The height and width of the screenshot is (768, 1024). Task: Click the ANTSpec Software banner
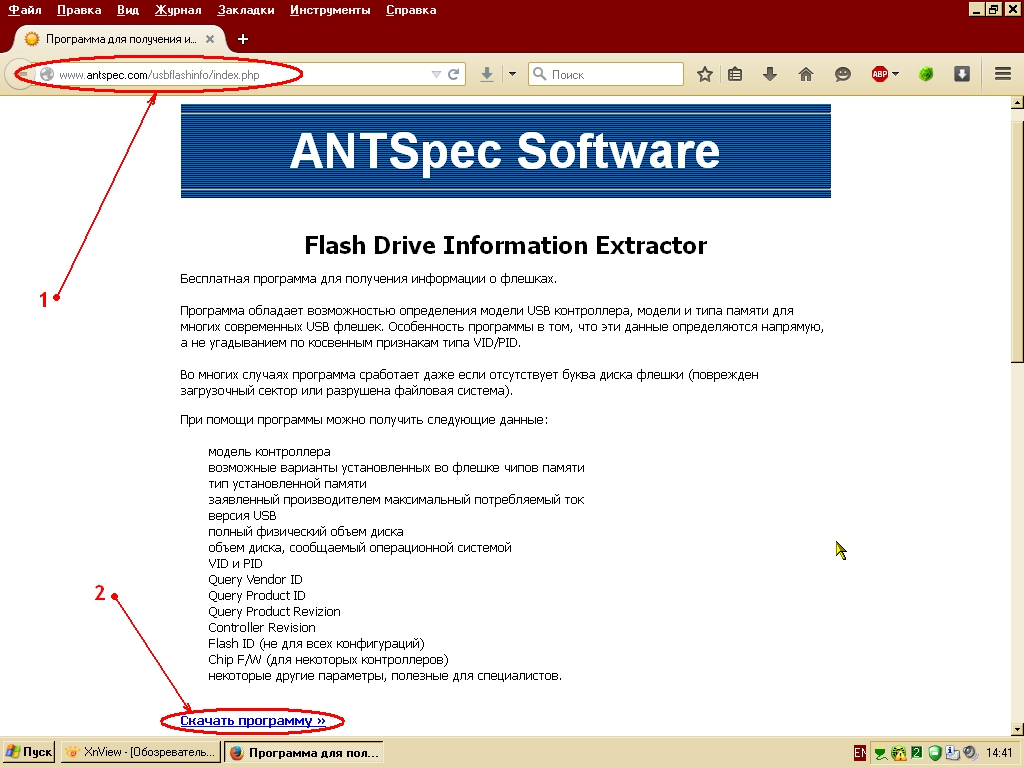coord(505,151)
